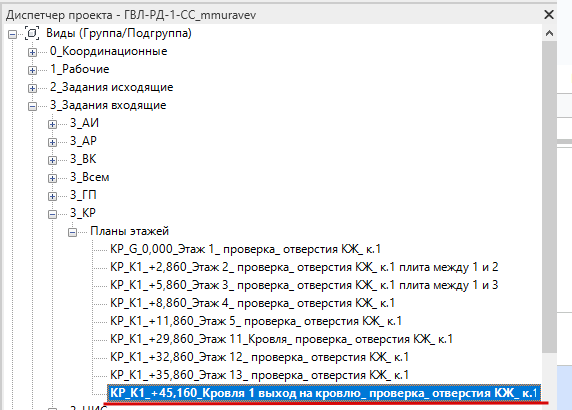Screen dimensions: 572x410
Task: Click the vertical scrollbar thumb in project browser
Action: pyautogui.click(x=549, y=197)
